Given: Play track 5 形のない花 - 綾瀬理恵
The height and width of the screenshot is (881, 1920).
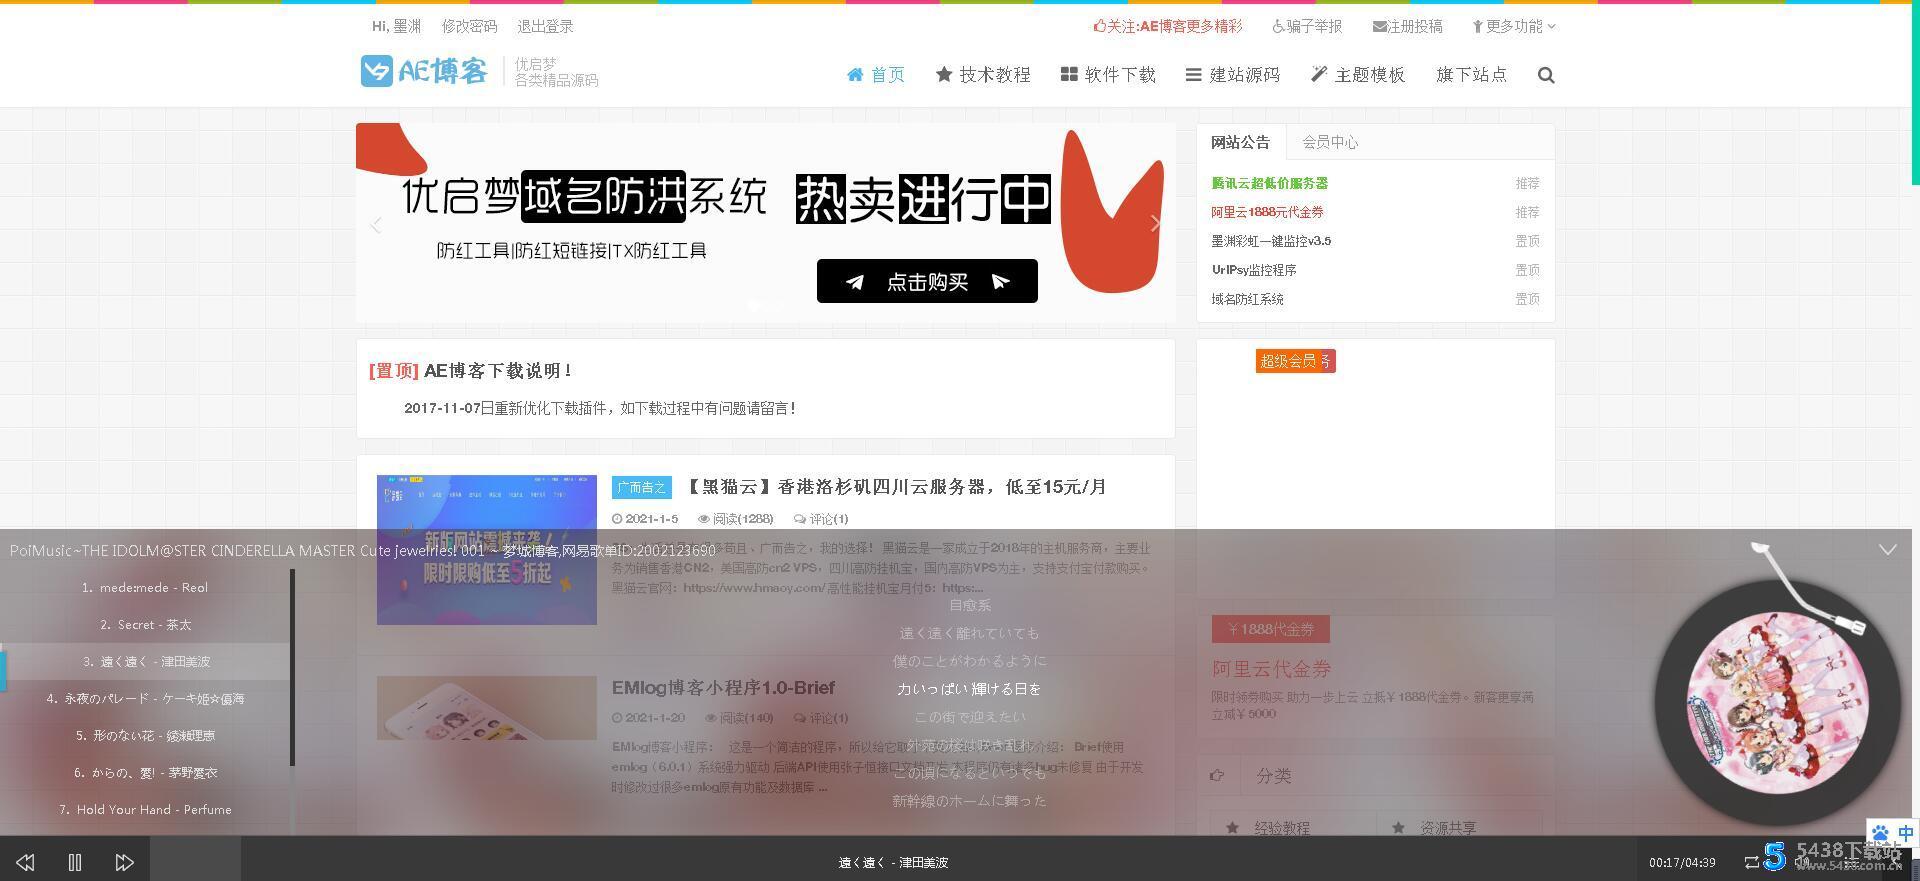Looking at the screenshot, I should pos(145,736).
